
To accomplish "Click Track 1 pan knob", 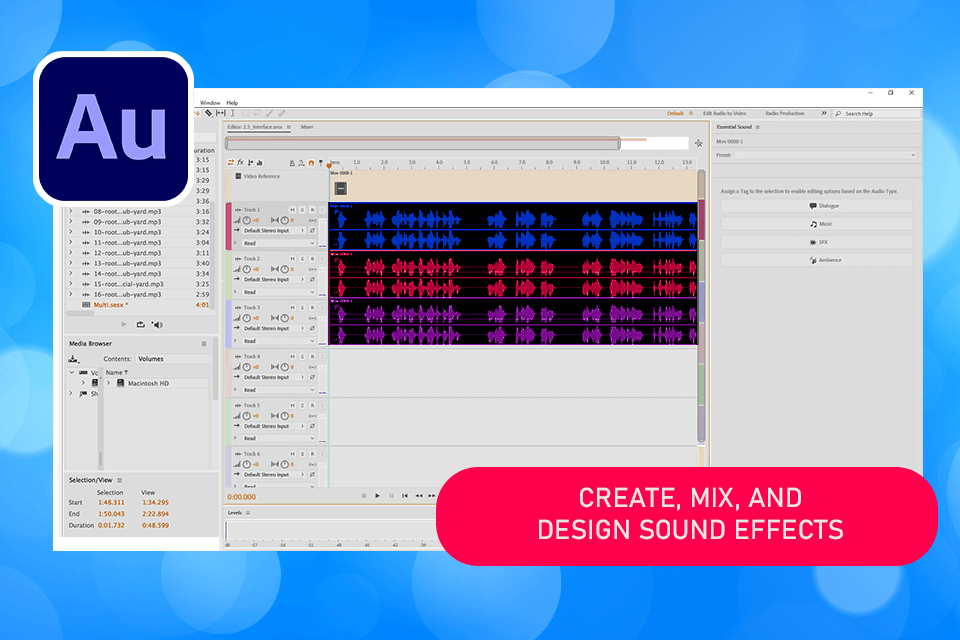I will [285, 220].
